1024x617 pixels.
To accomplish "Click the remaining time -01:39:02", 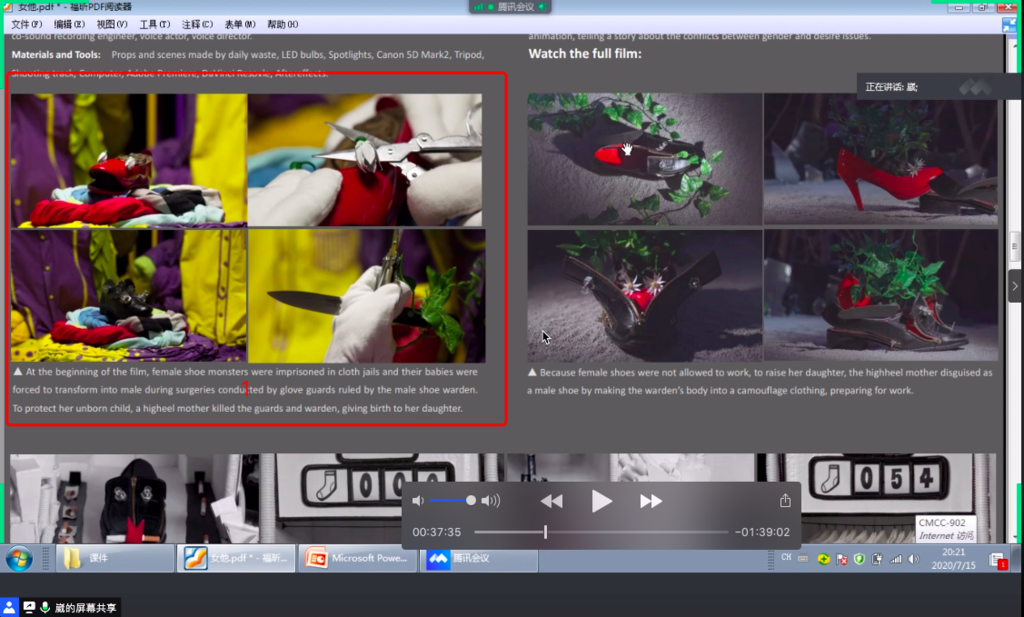I will (x=762, y=532).
